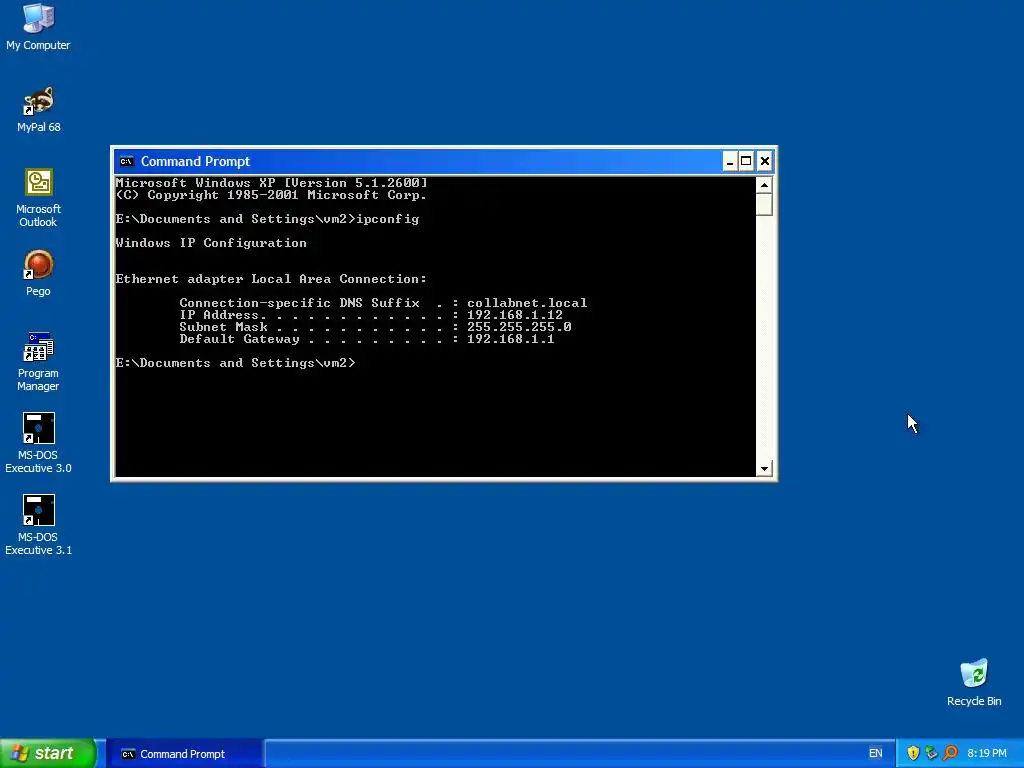The image size is (1024, 768).
Task: Click the orange magnifier tray icon
Action: (x=950, y=753)
